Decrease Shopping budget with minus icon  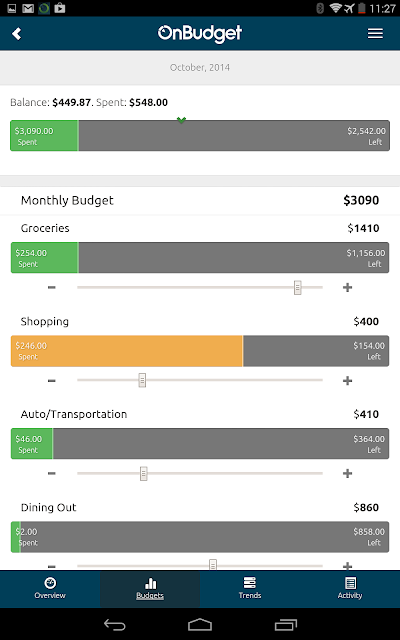(x=51, y=381)
